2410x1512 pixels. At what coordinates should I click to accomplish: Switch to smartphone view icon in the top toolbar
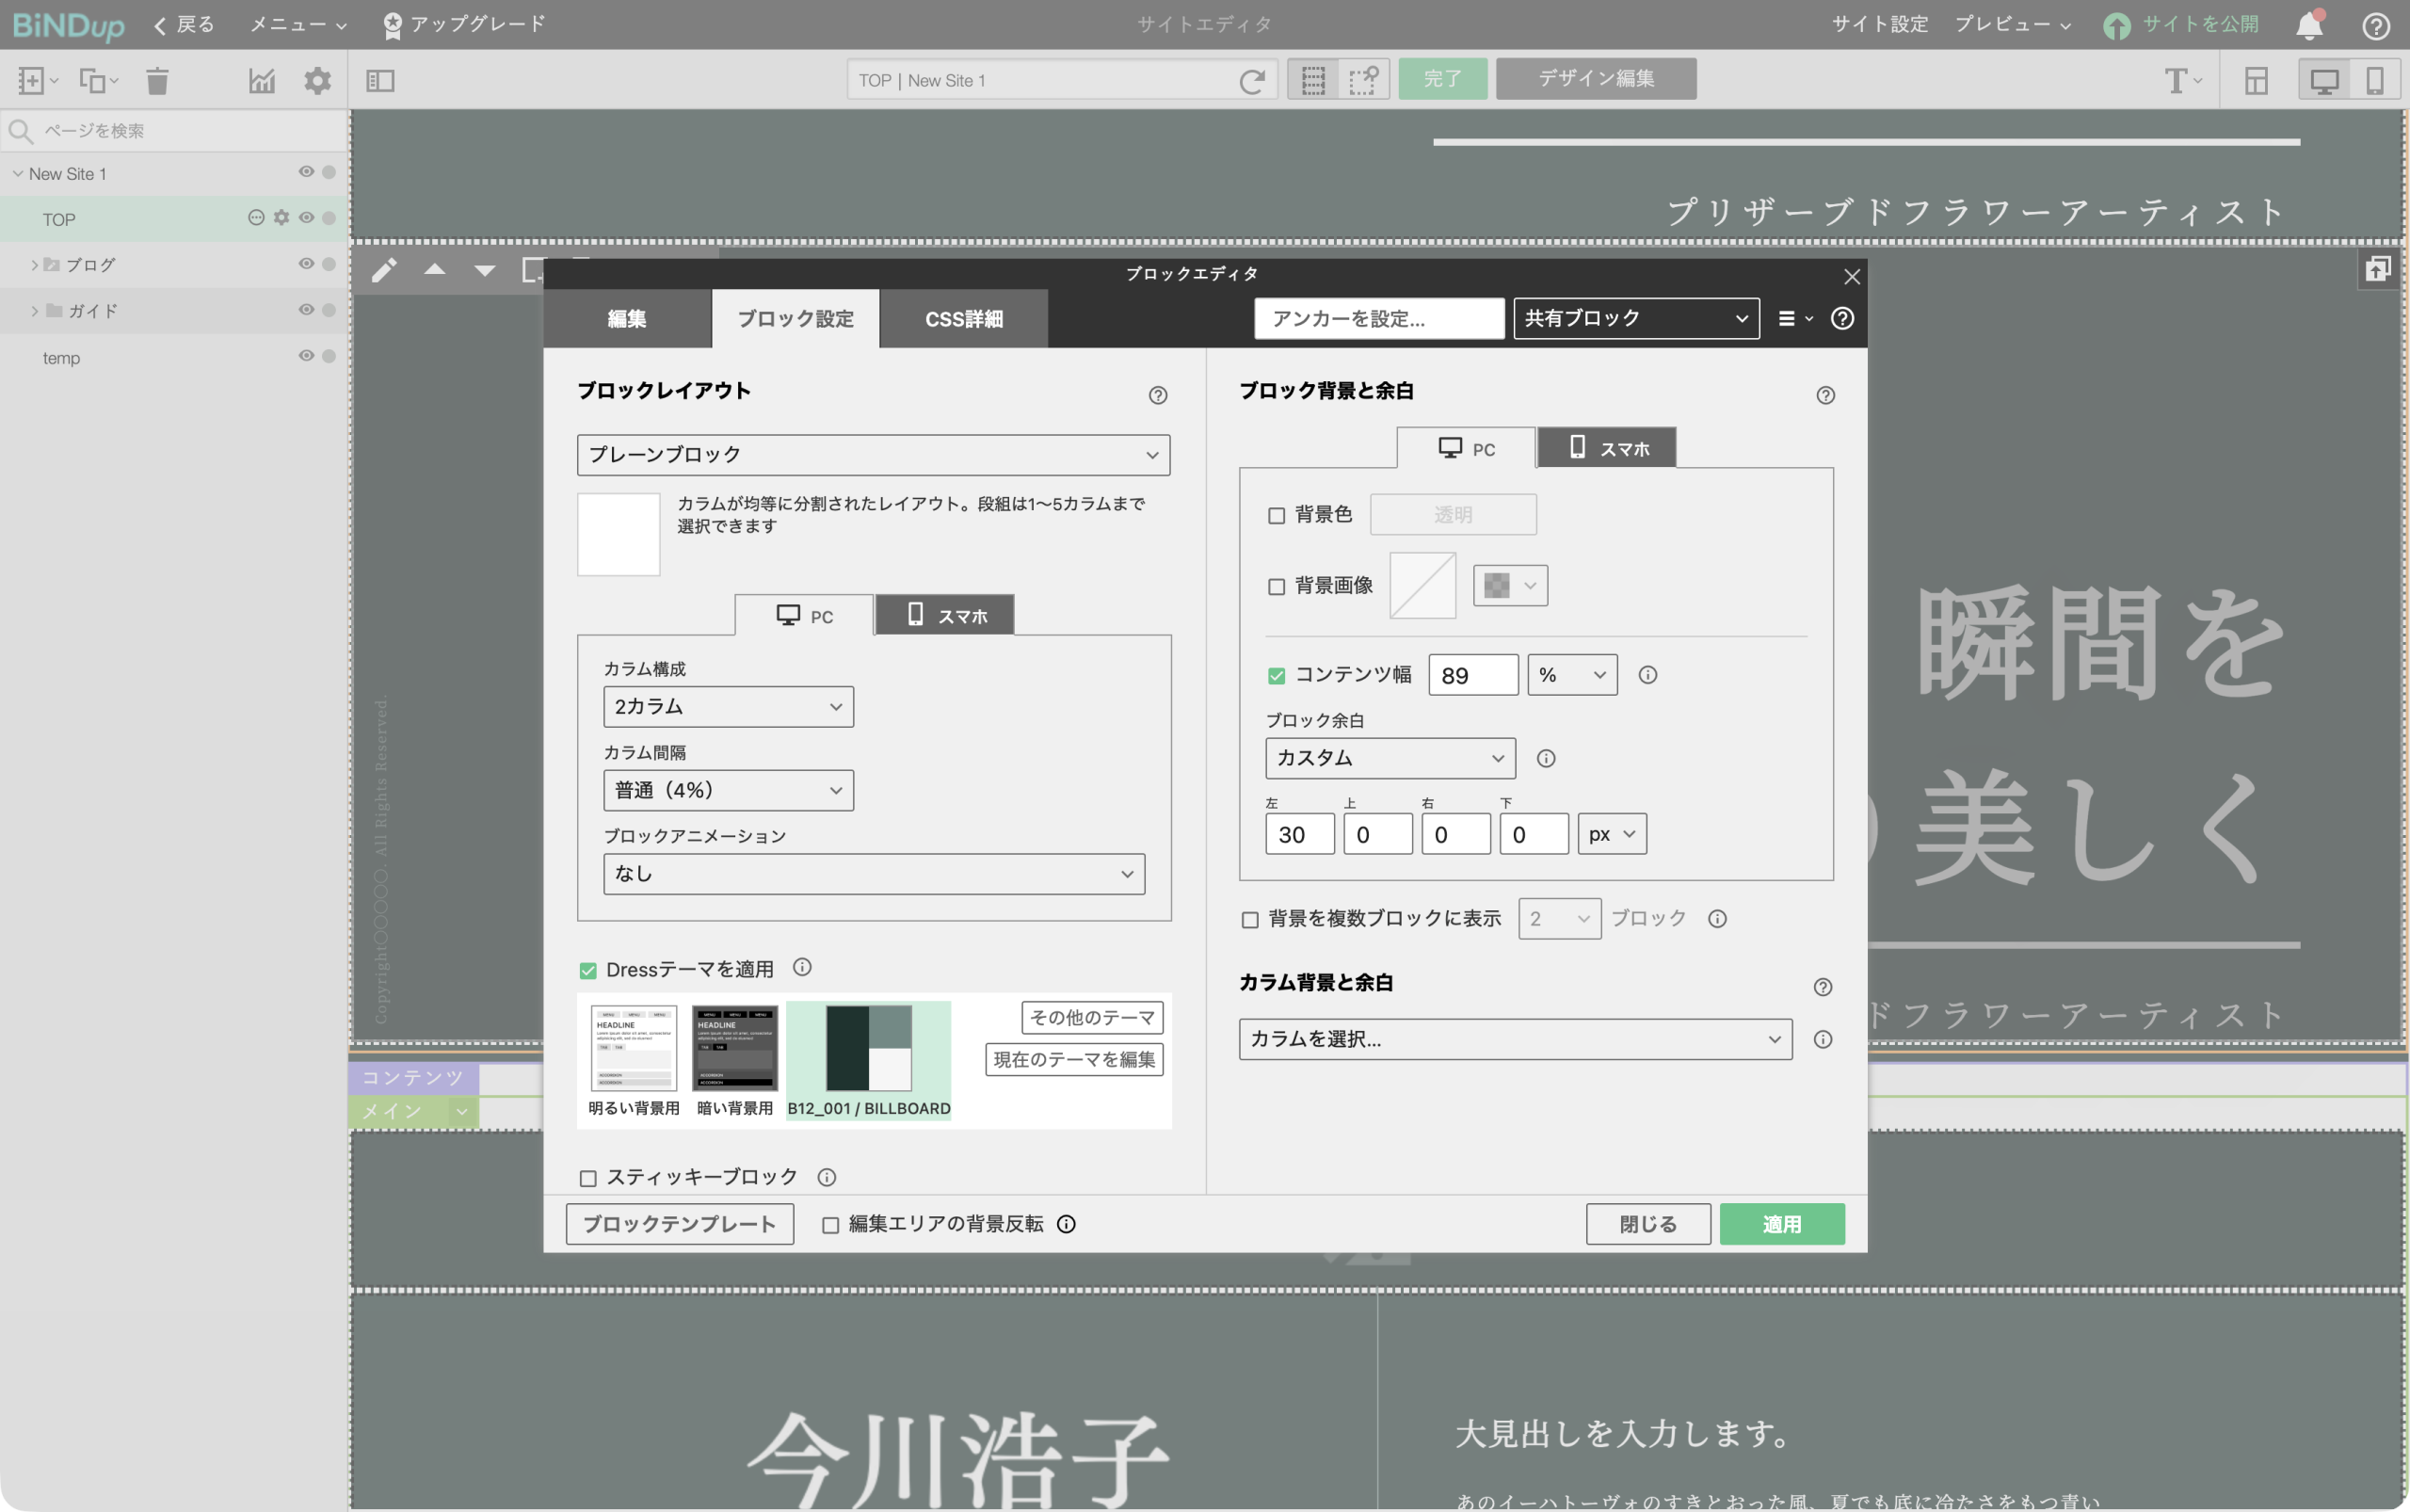[2375, 80]
